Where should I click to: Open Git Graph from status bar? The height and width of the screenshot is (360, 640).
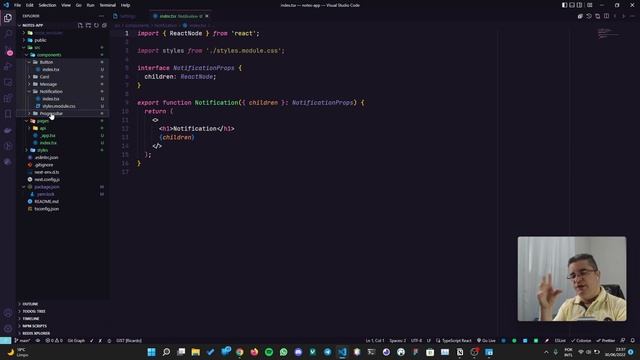click(x=76, y=340)
